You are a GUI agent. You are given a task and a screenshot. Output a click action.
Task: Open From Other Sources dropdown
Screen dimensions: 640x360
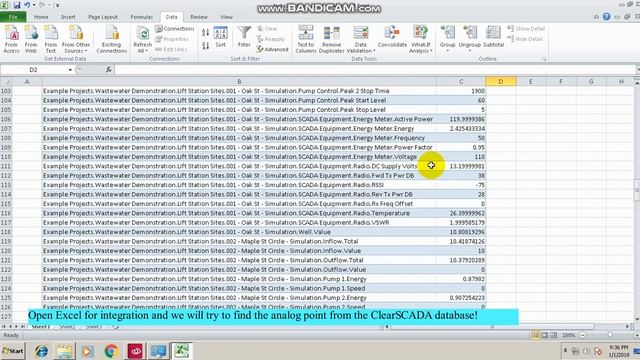[76, 39]
